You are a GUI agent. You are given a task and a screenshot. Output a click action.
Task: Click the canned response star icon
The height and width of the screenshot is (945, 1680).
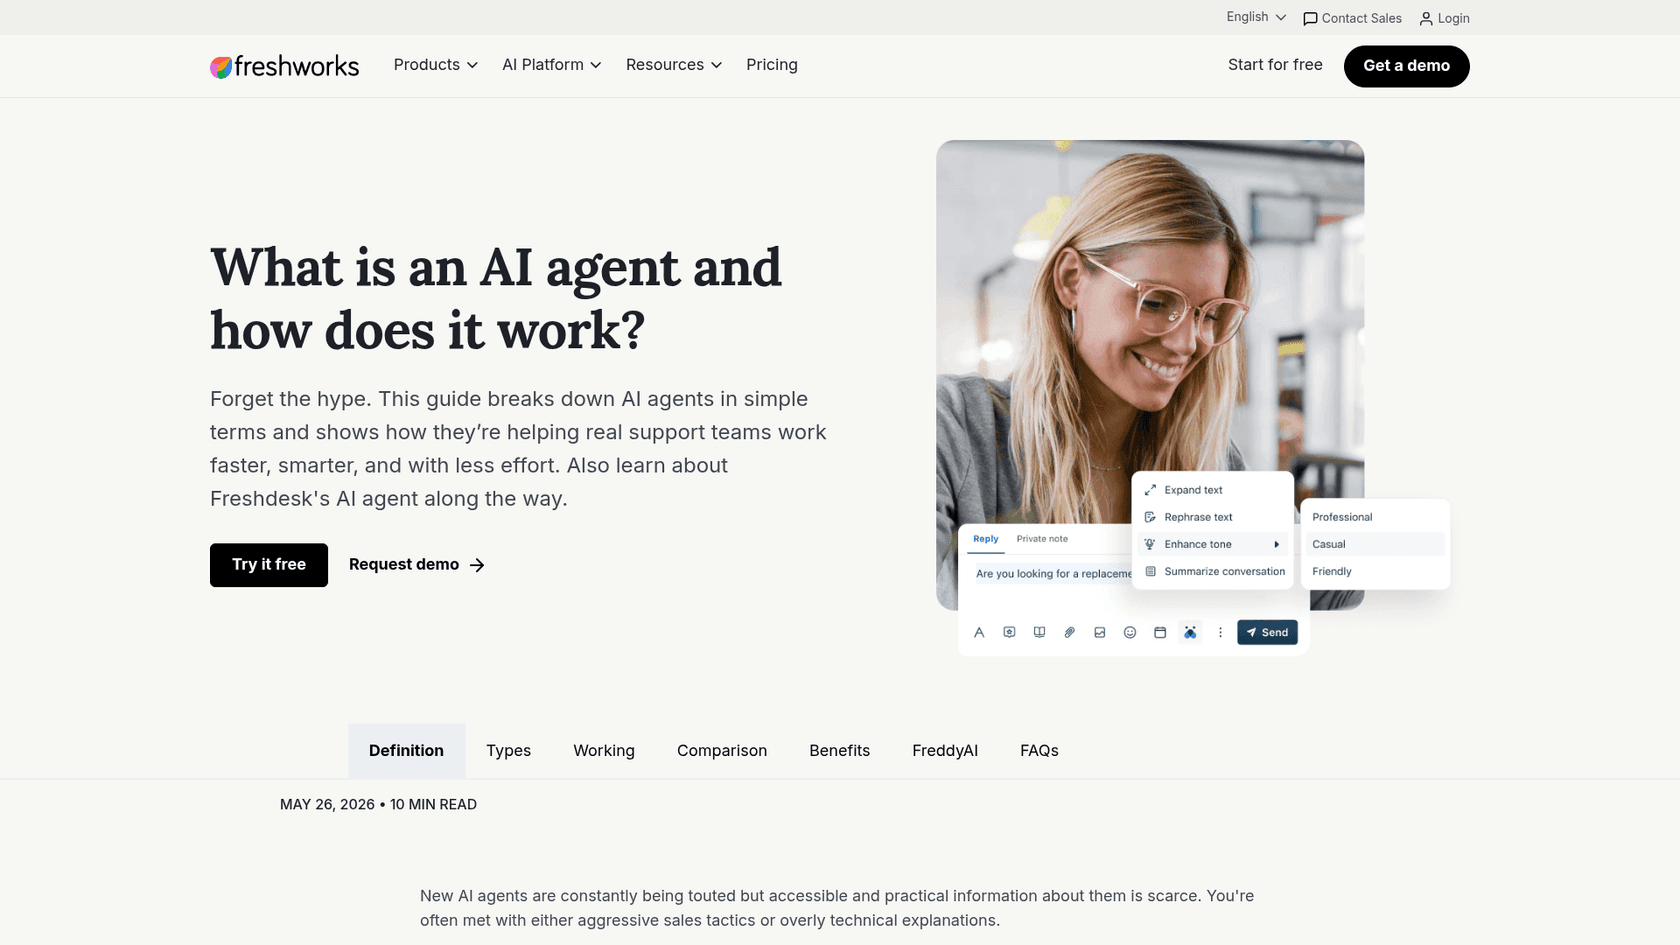(x=1009, y=632)
